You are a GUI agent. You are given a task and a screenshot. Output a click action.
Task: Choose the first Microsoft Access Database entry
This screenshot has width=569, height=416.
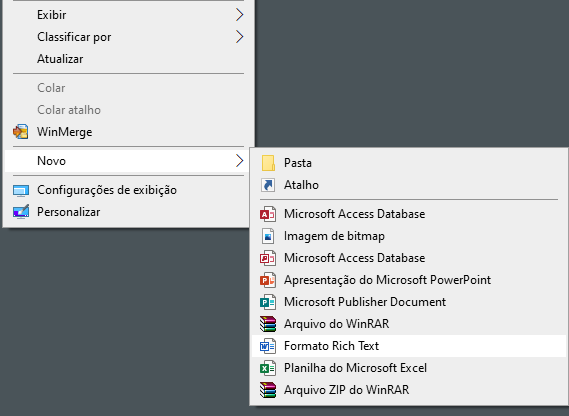pos(409,214)
